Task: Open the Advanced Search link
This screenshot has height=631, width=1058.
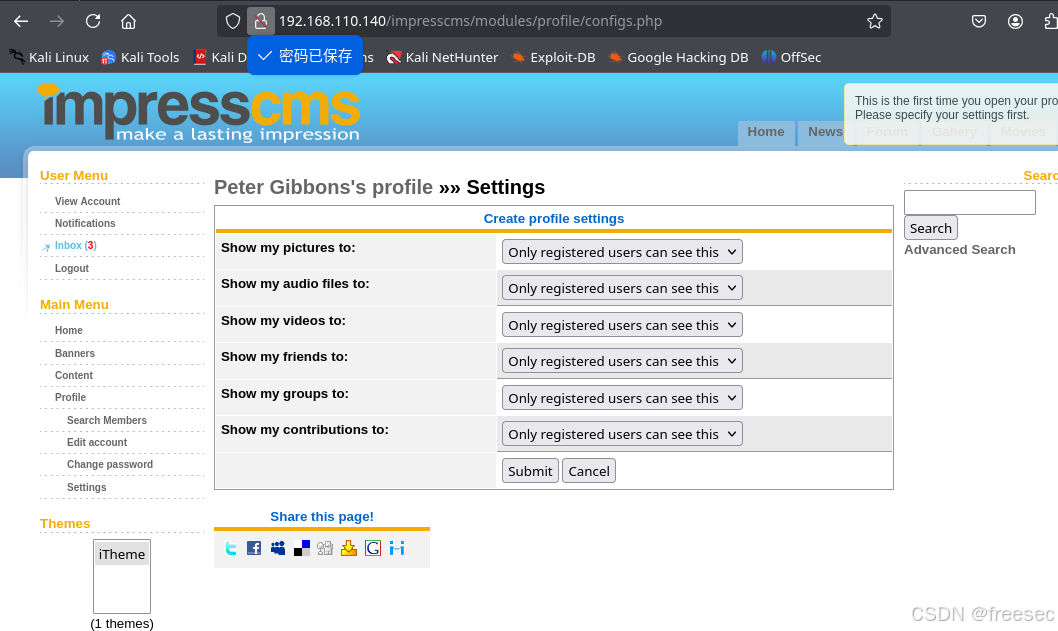Action: pyautogui.click(x=959, y=250)
